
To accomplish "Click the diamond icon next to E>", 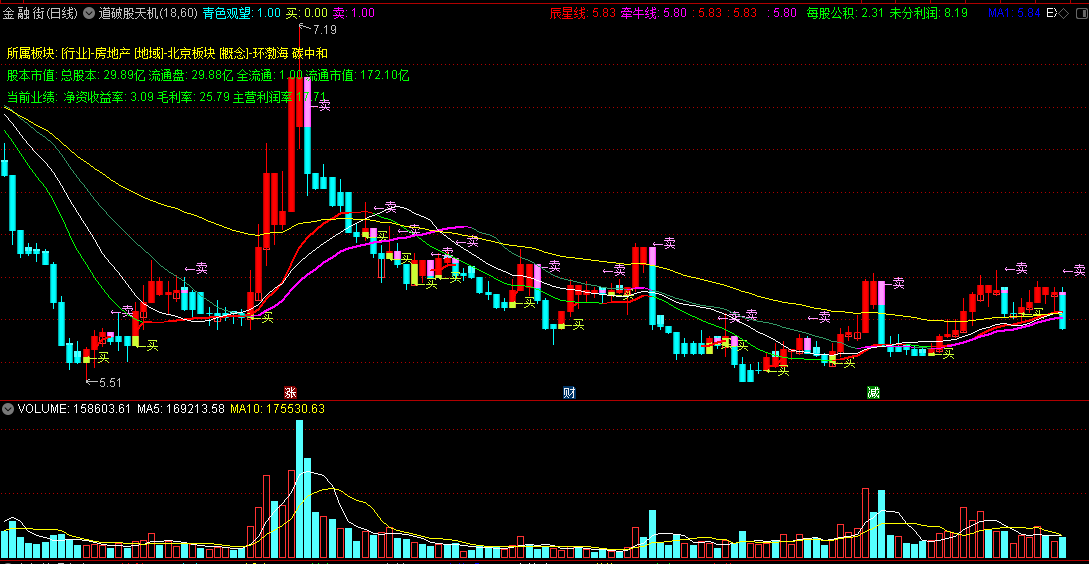I will coord(1064,13).
